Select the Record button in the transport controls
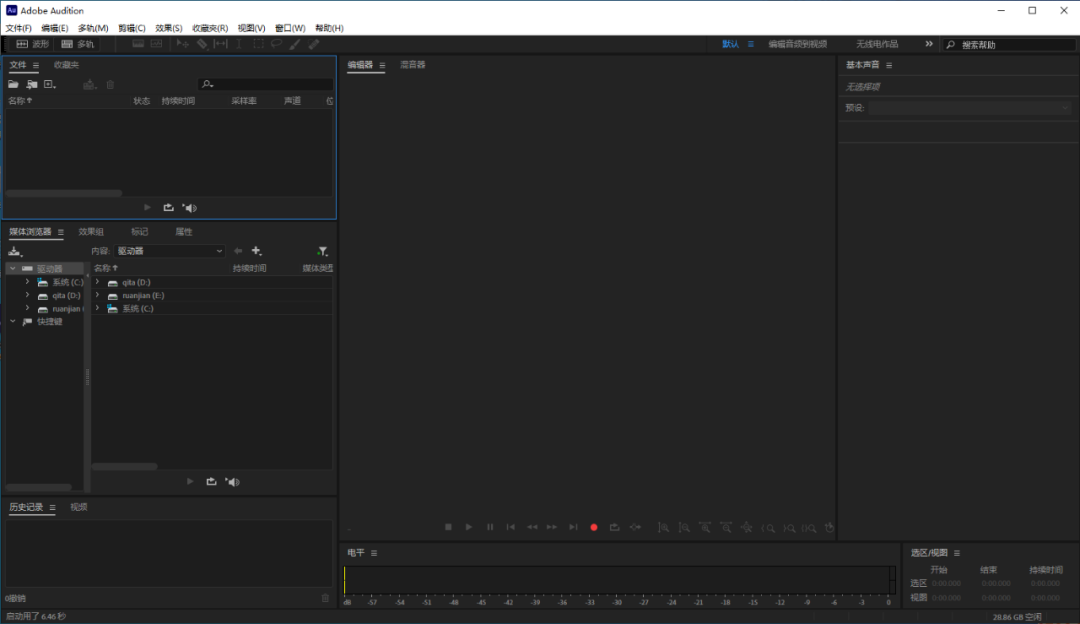1080x624 pixels. point(593,527)
